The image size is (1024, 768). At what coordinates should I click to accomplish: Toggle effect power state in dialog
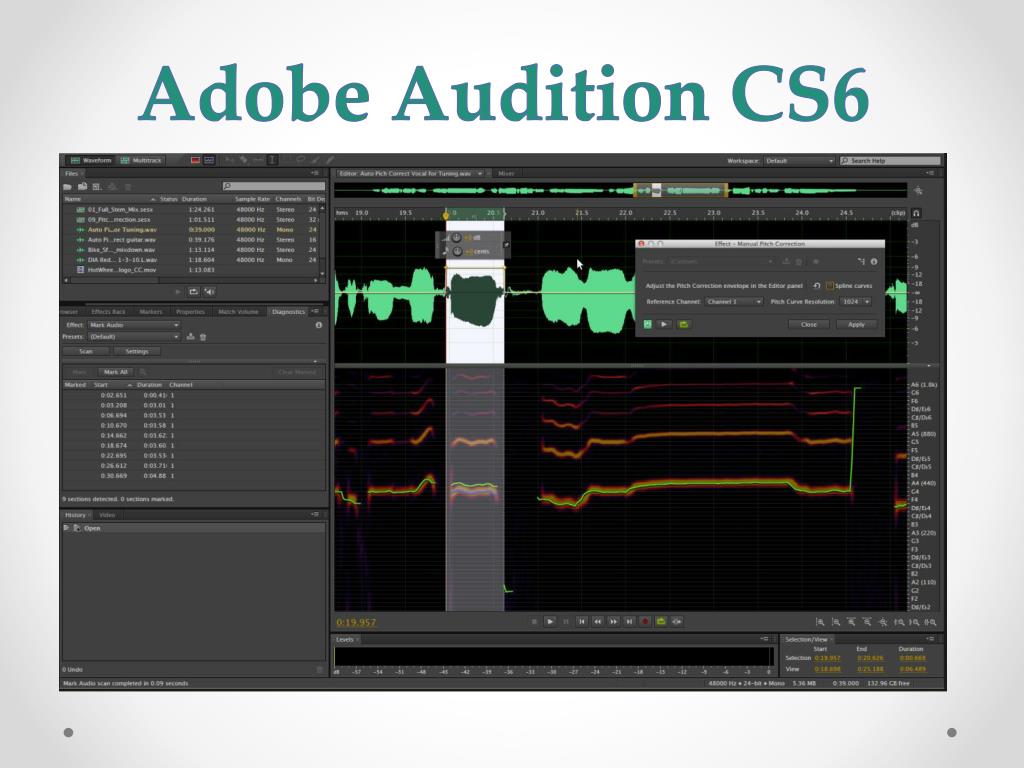coord(647,324)
